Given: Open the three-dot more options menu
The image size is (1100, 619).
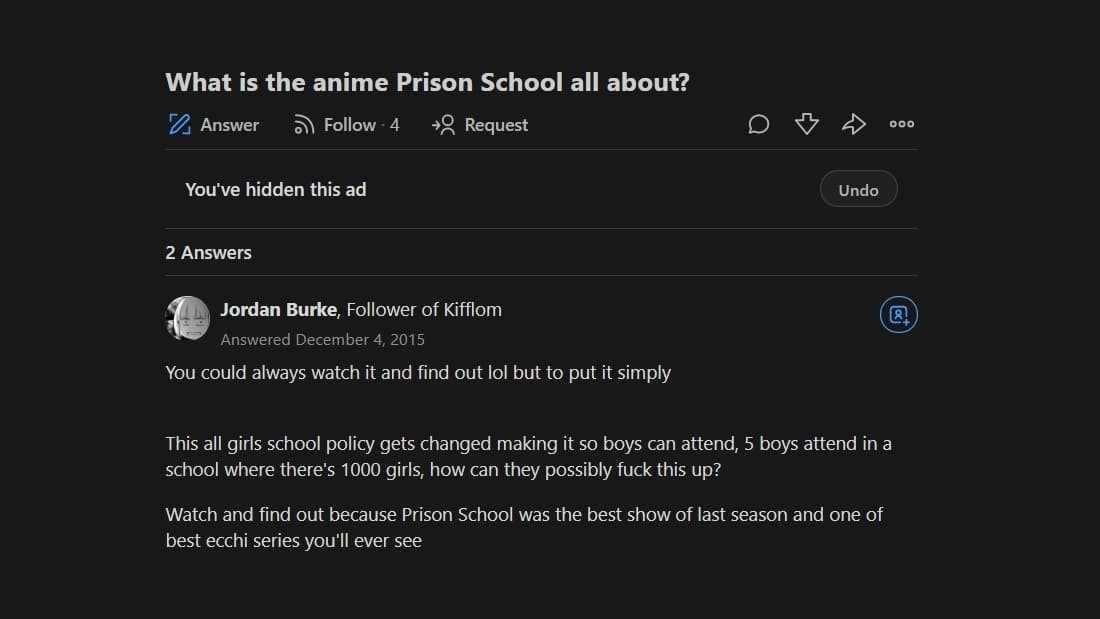Looking at the screenshot, I should [x=901, y=124].
